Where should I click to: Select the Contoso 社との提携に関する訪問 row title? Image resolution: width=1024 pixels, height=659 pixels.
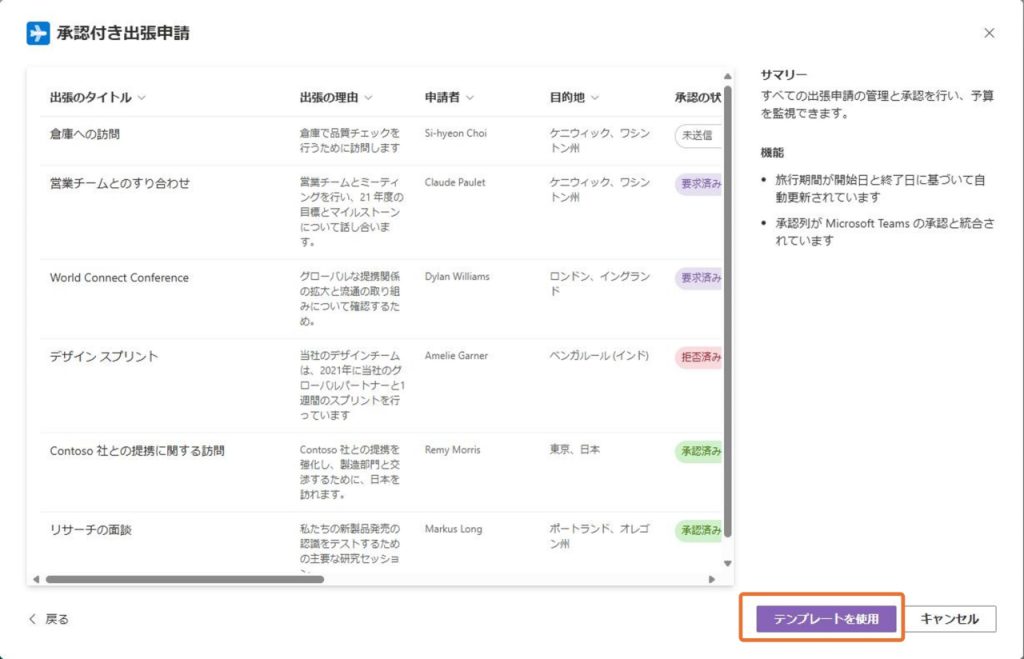click(x=137, y=451)
